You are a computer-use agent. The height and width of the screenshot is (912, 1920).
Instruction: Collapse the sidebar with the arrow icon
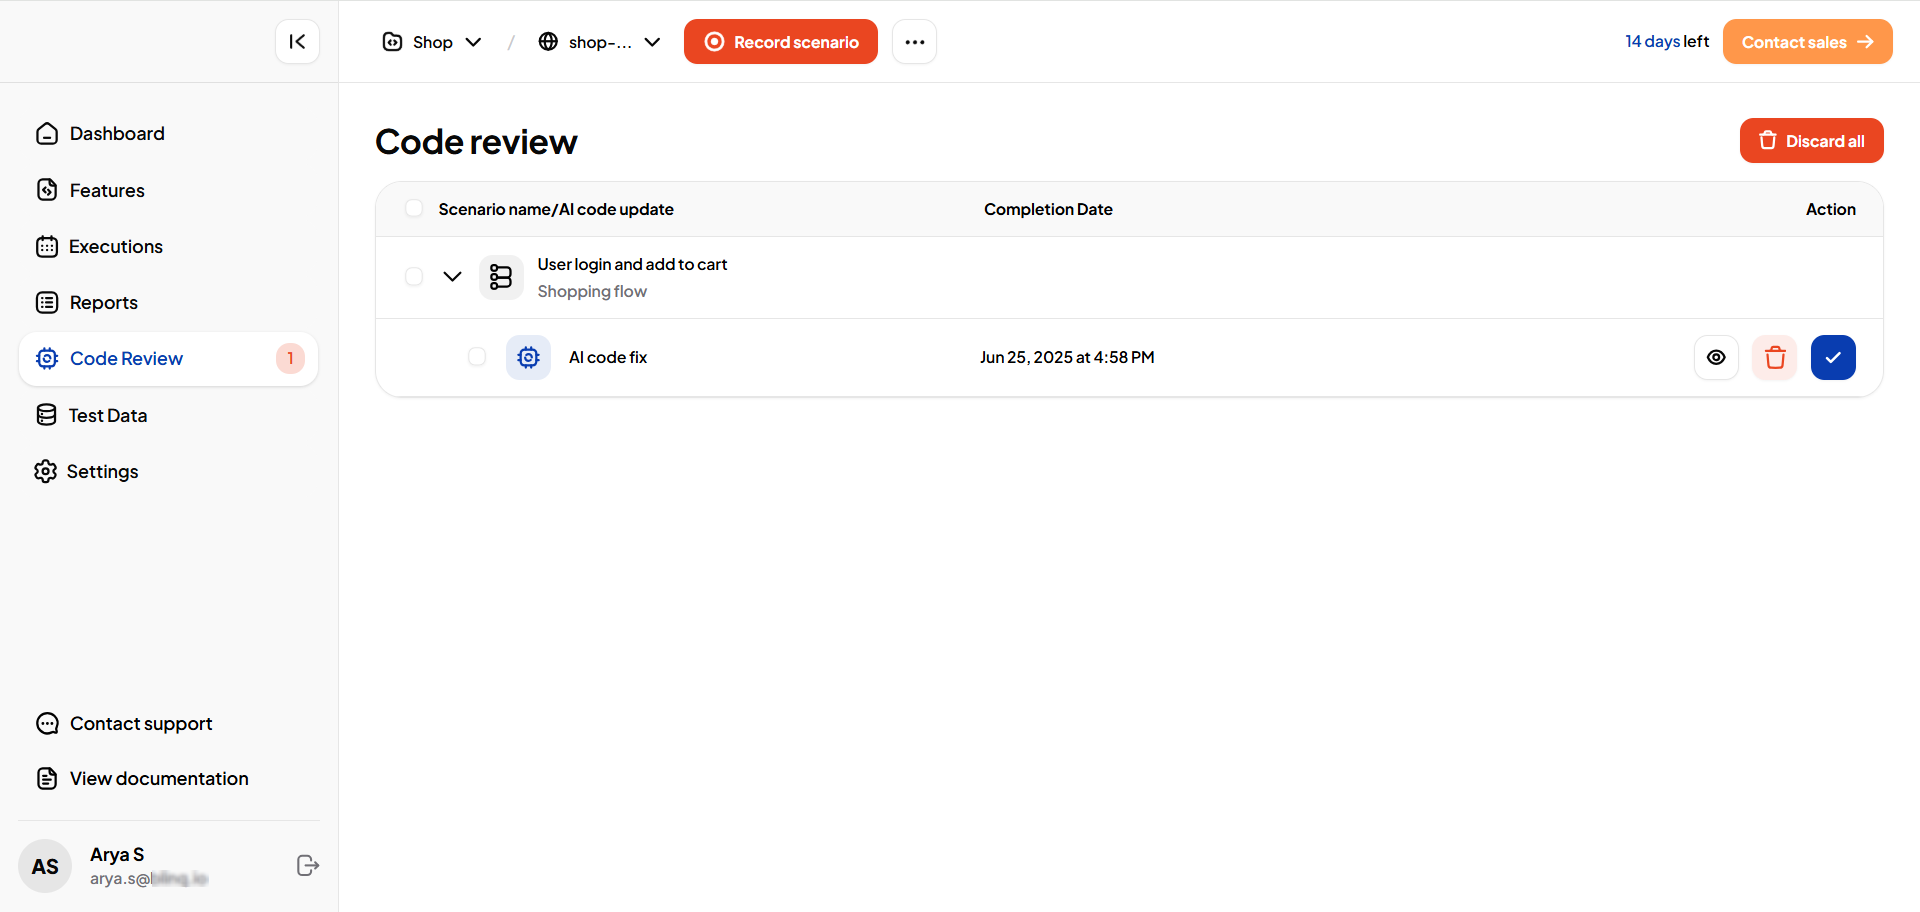click(x=297, y=42)
